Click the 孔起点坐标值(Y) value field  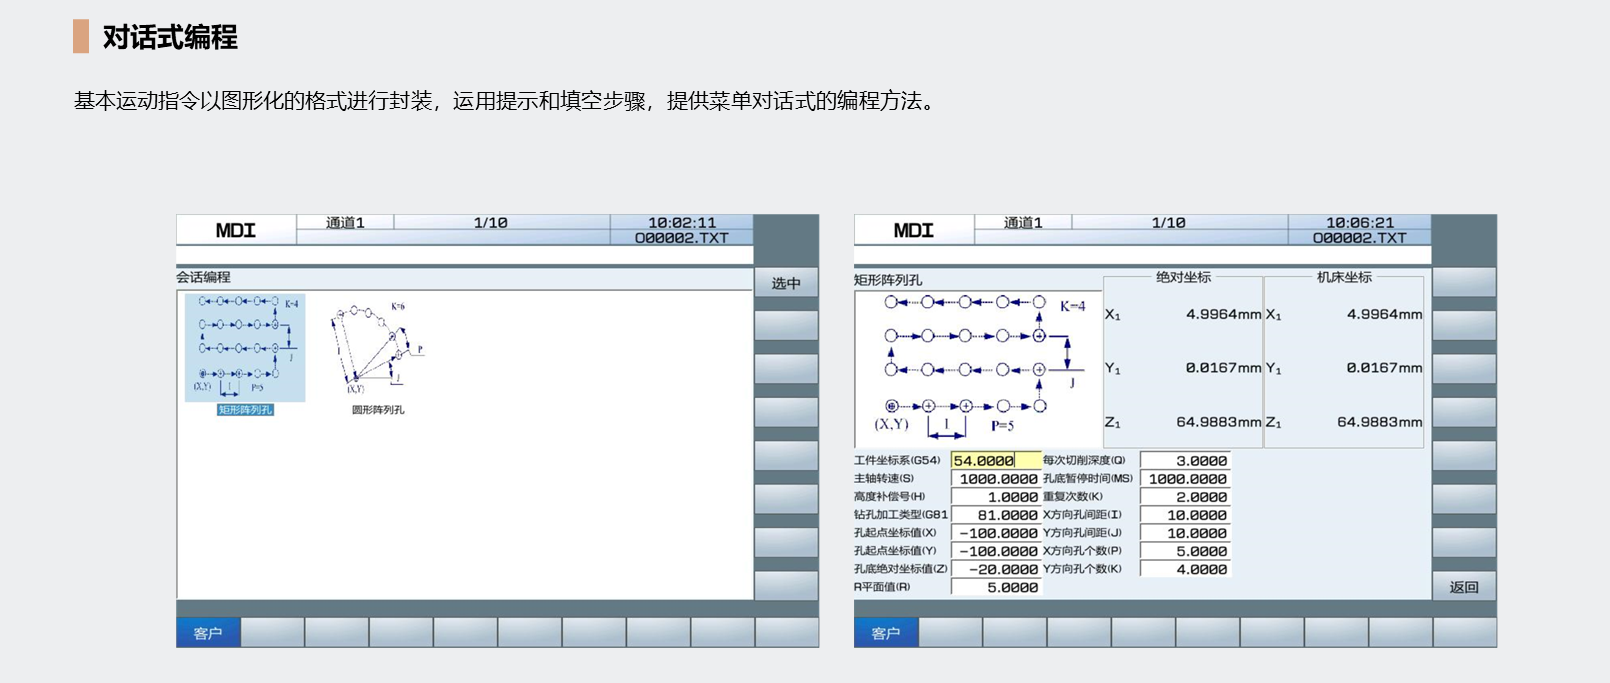(x=995, y=551)
